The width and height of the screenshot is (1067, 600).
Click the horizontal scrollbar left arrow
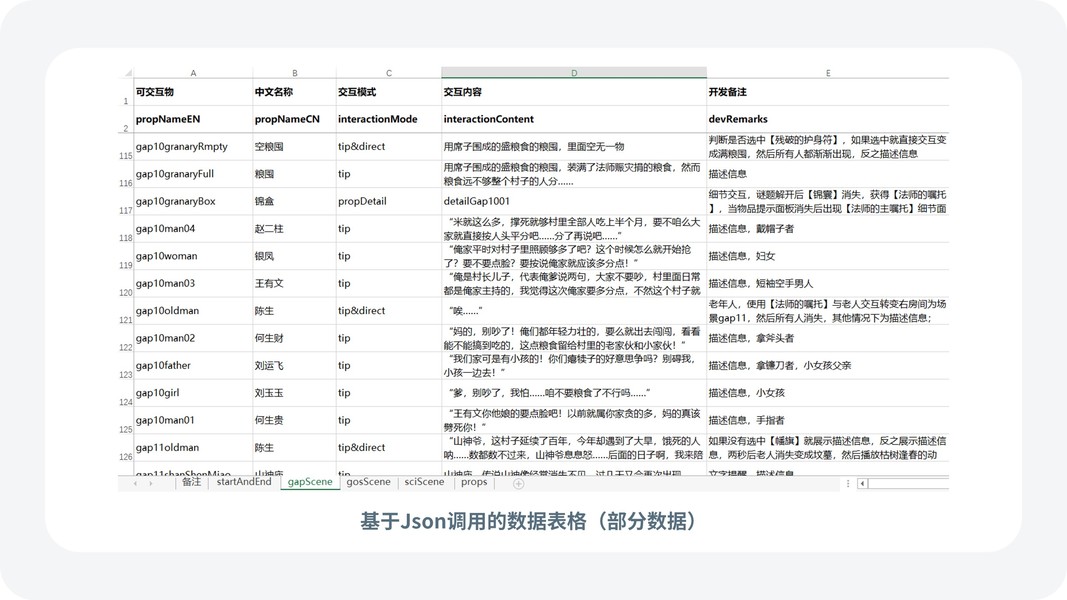[x=862, y=484]
